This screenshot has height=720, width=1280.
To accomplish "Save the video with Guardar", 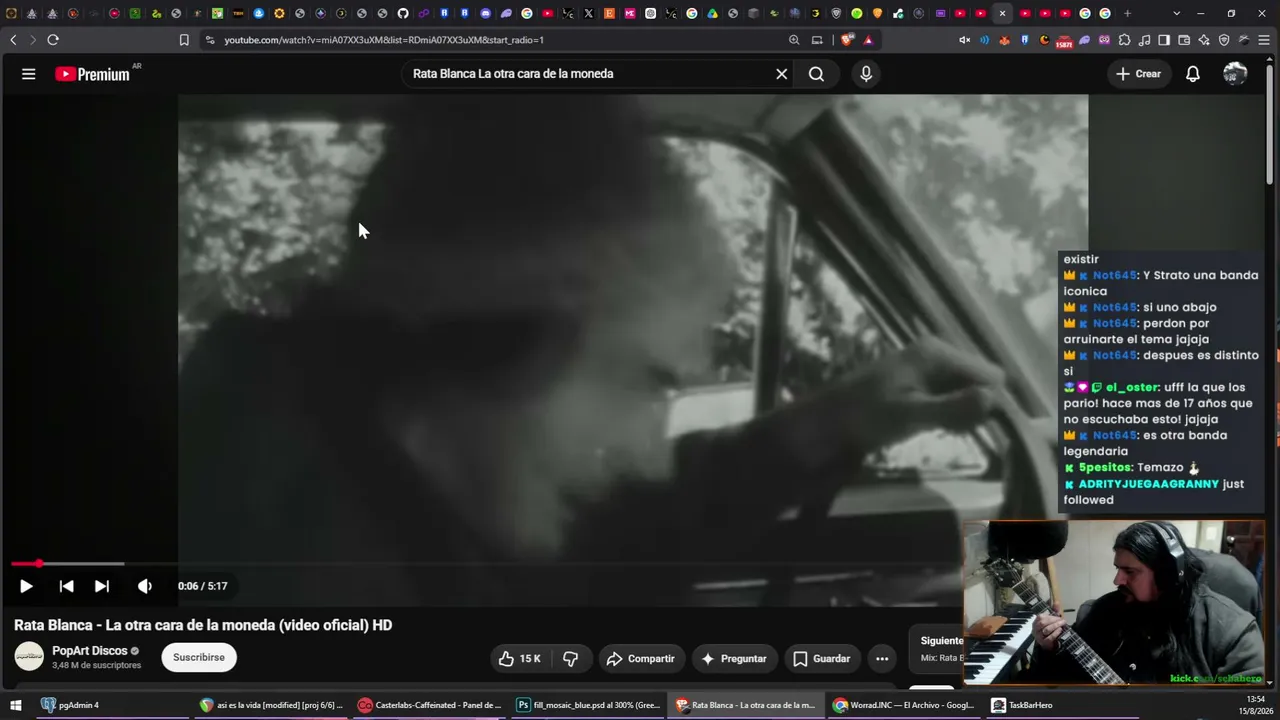I will tap(822, 659).
